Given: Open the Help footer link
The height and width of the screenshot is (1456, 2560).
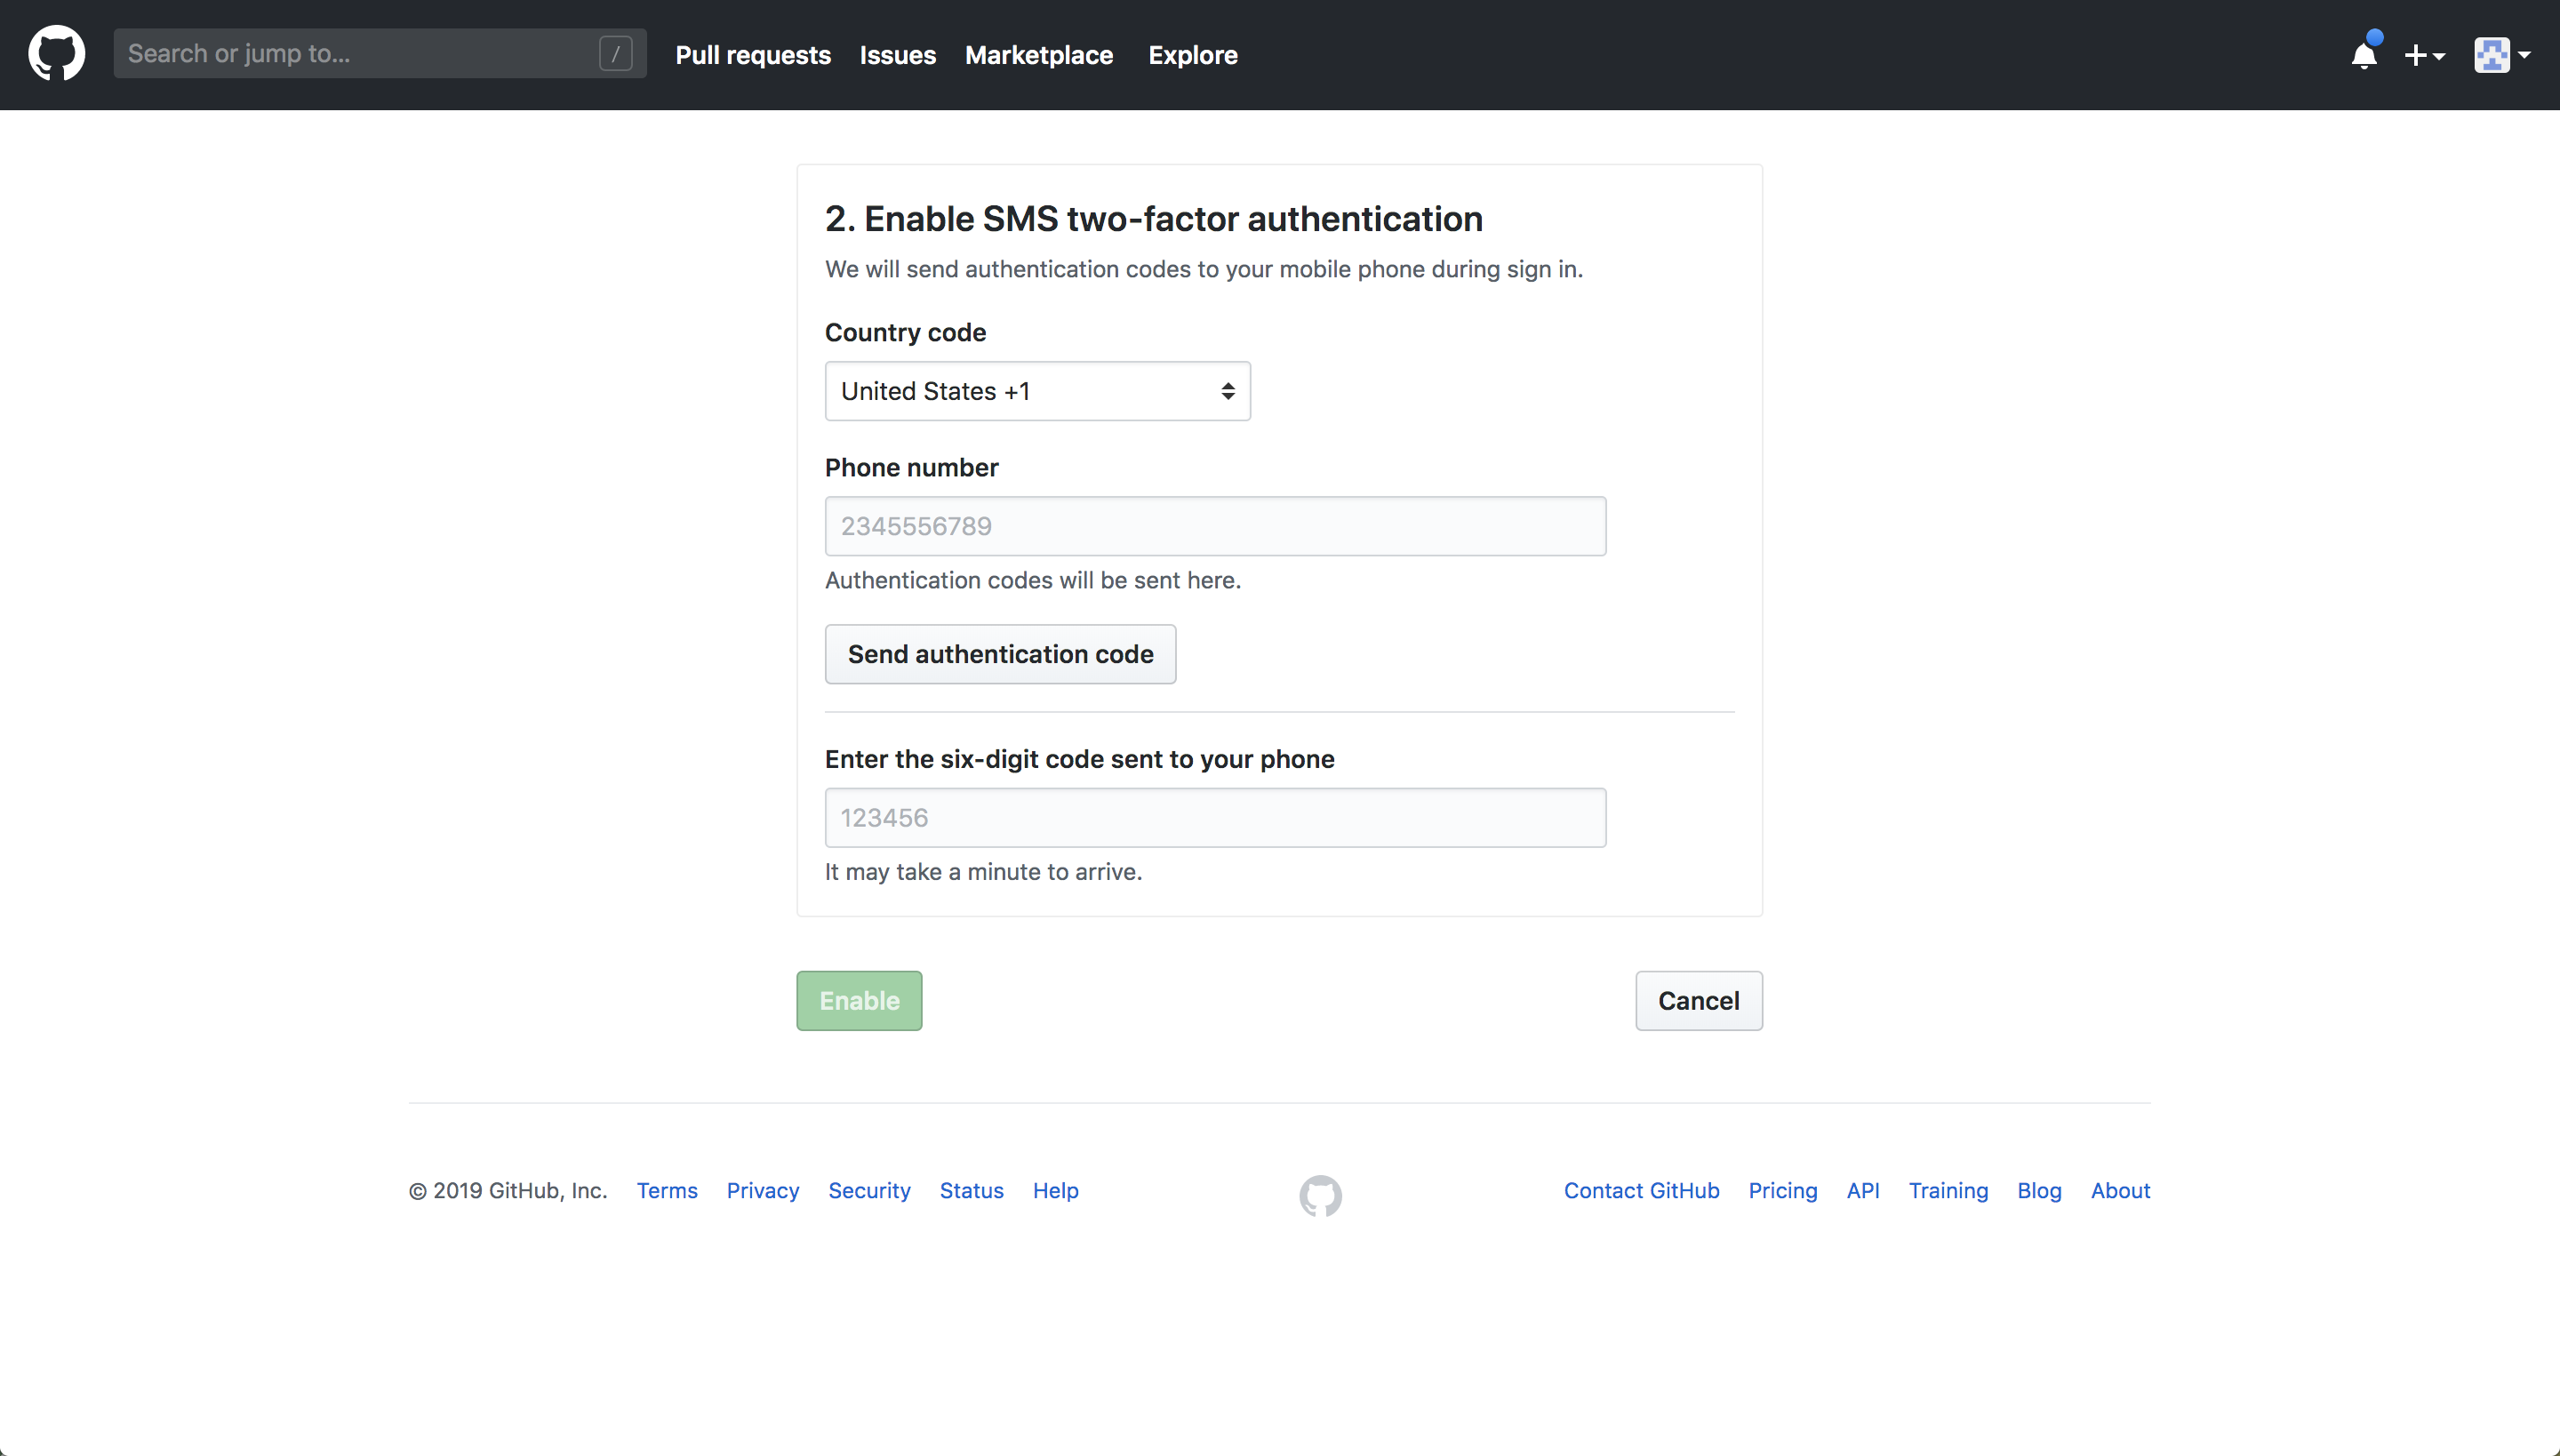Looking at the screenshot, I should tap(1055, 1191).
